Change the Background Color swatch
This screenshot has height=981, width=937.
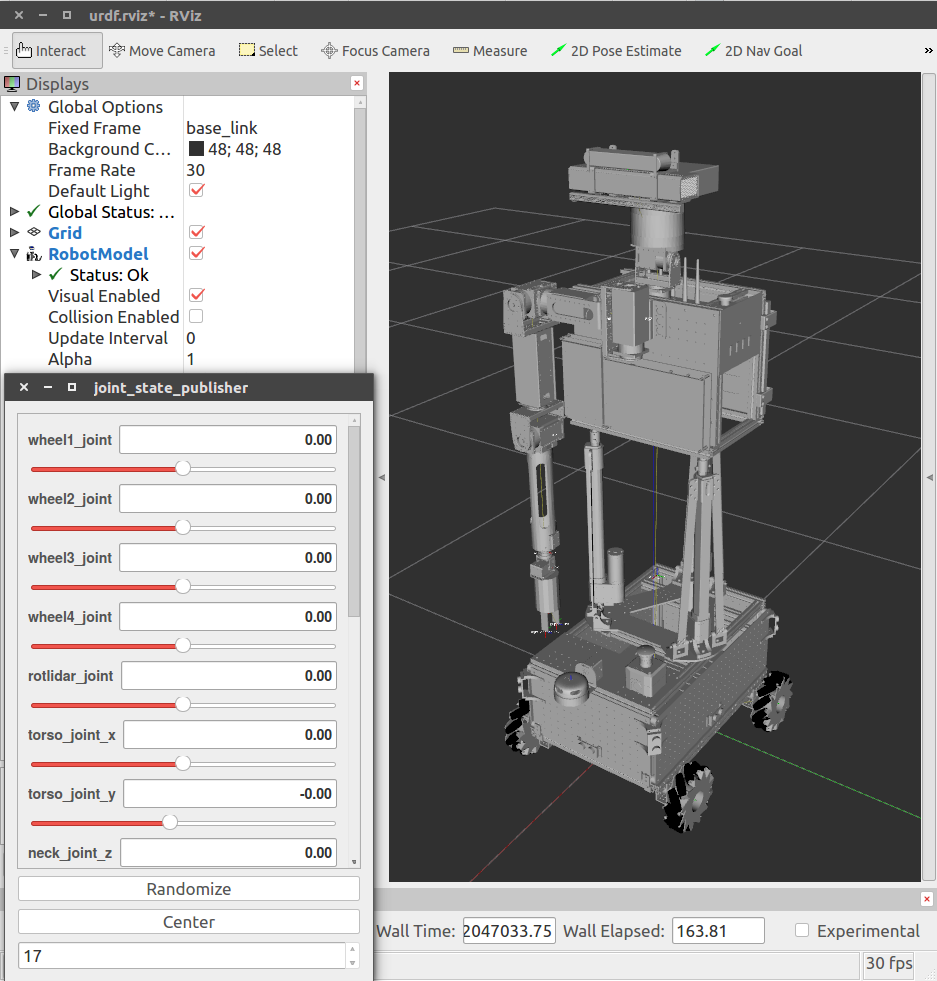point(196,148)
